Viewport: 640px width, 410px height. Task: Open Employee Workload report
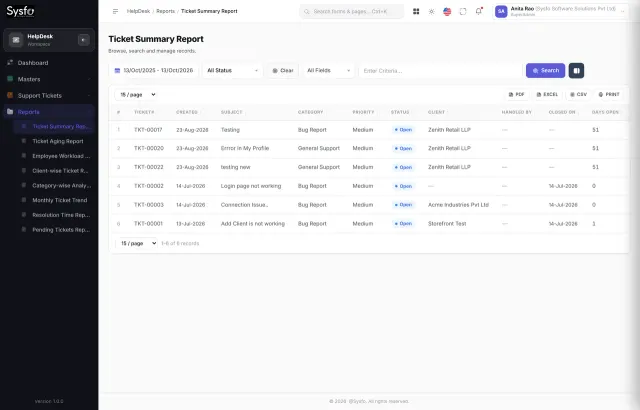pyautogui.click(x=54, y=156)
